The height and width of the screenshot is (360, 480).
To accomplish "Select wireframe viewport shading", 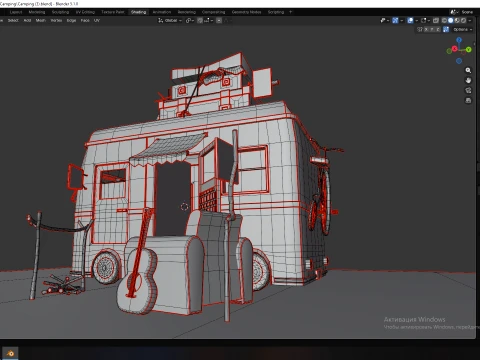I will click(444, 20).
